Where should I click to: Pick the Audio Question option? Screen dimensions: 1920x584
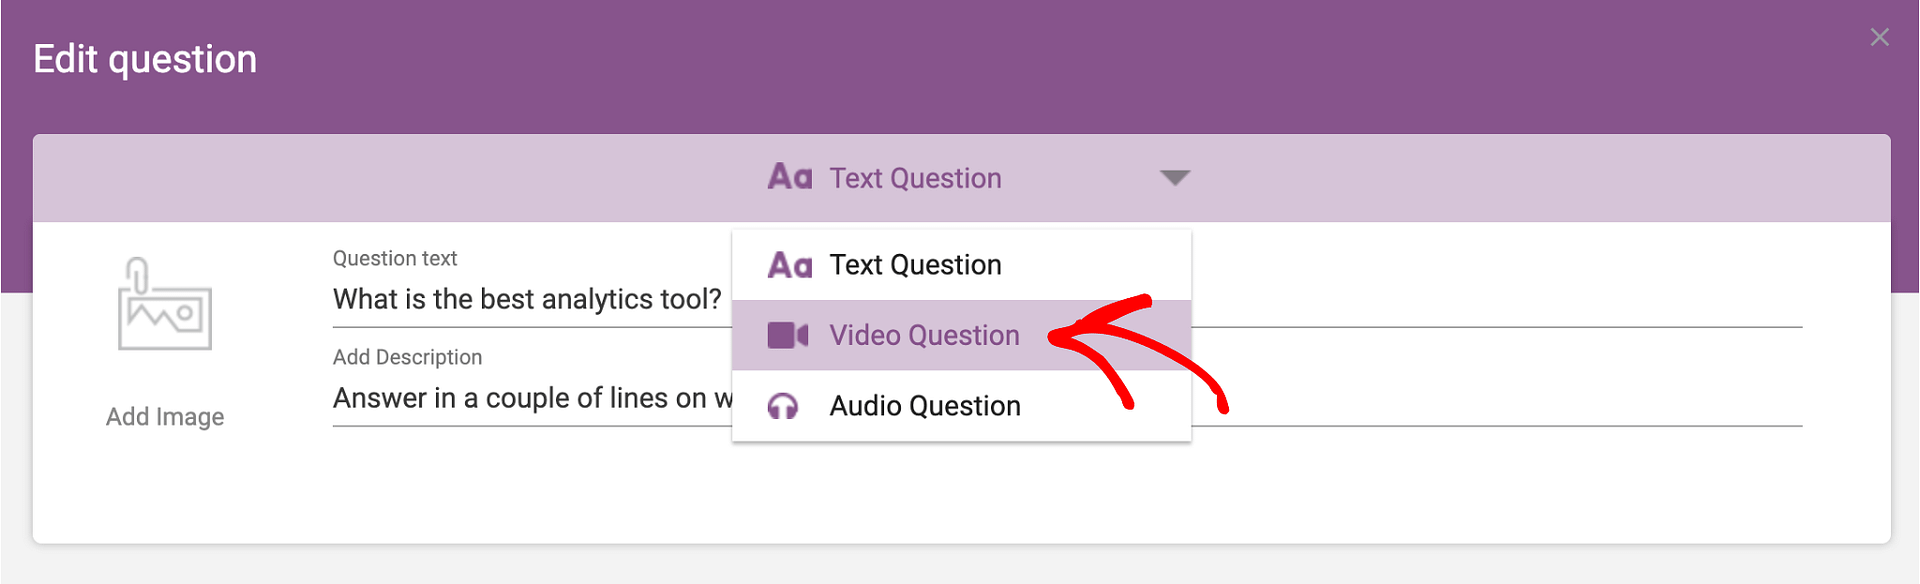pos(924,406)
